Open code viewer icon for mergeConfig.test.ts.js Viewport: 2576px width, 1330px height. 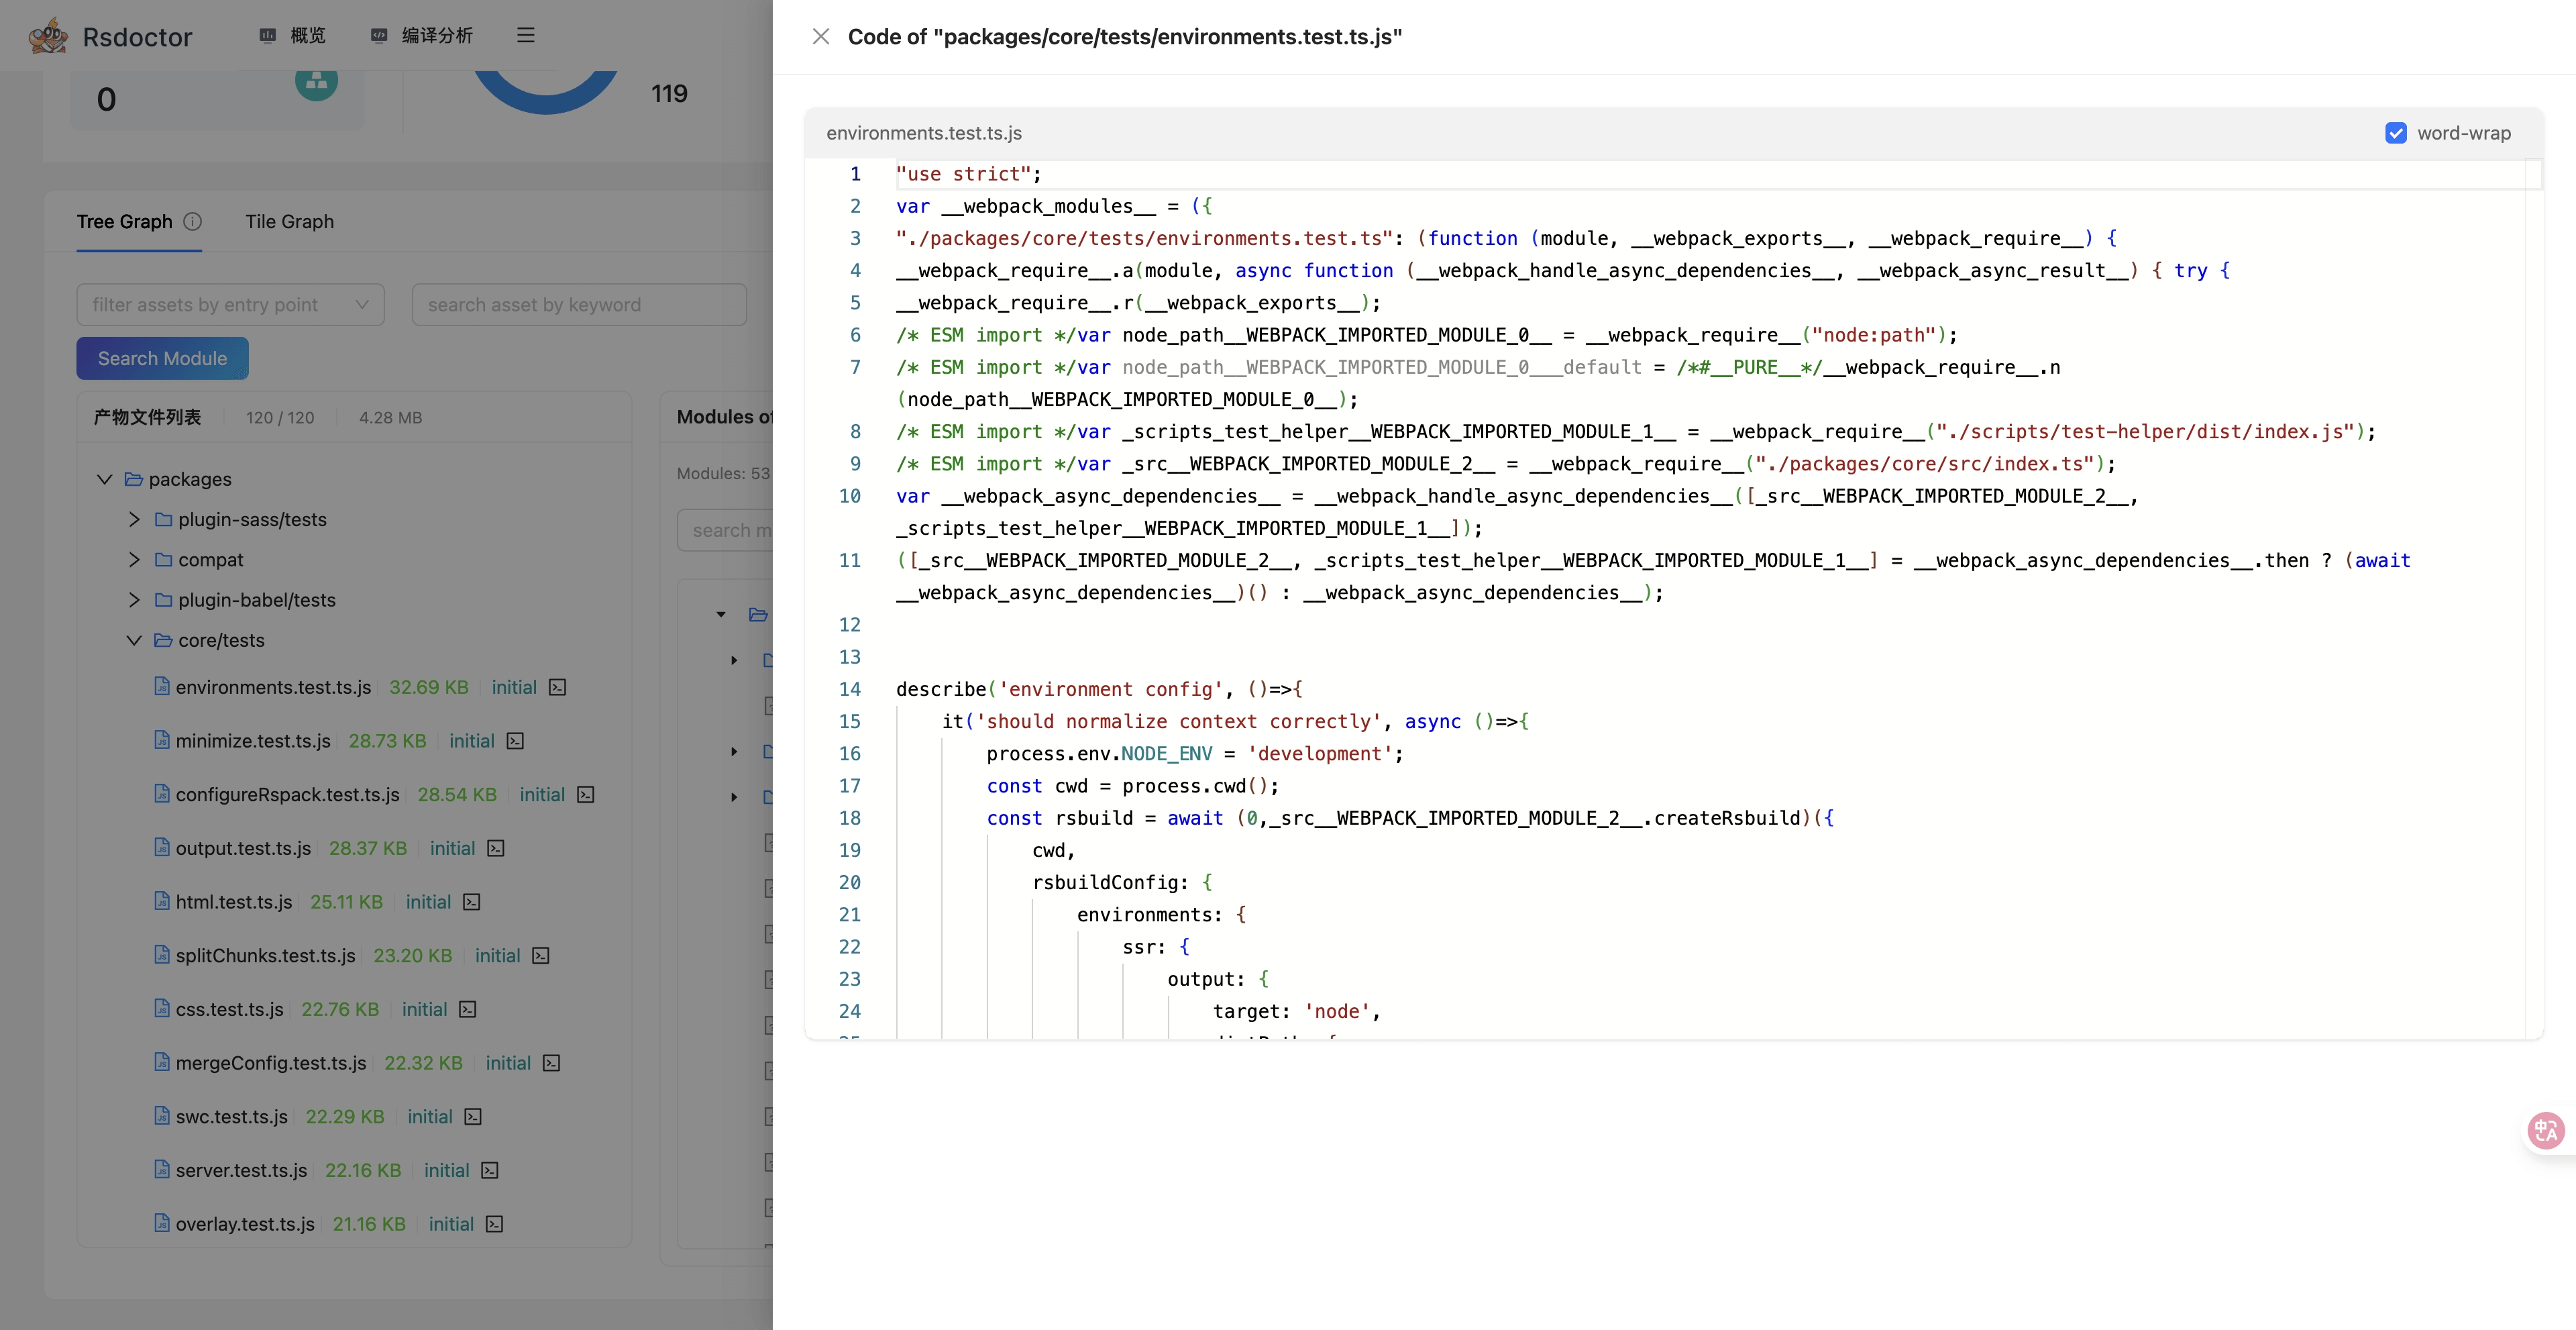tap(552, 1063)
